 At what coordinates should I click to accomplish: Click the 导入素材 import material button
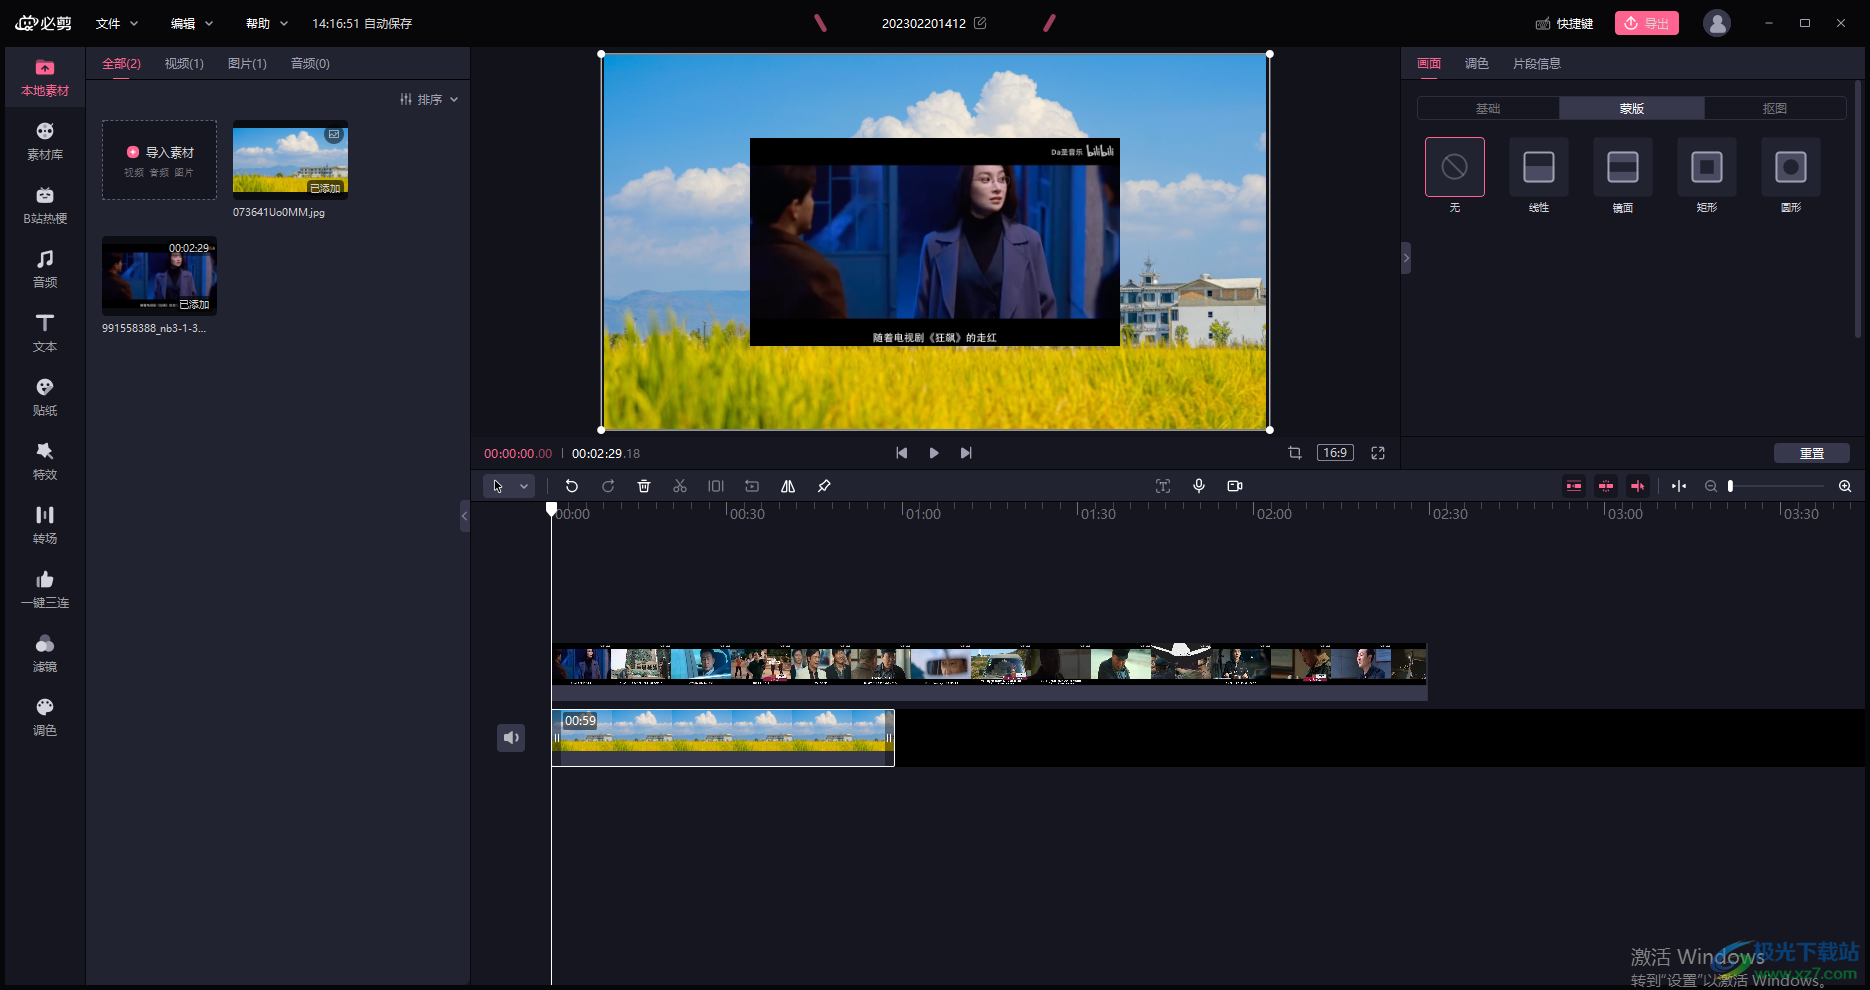160,160
